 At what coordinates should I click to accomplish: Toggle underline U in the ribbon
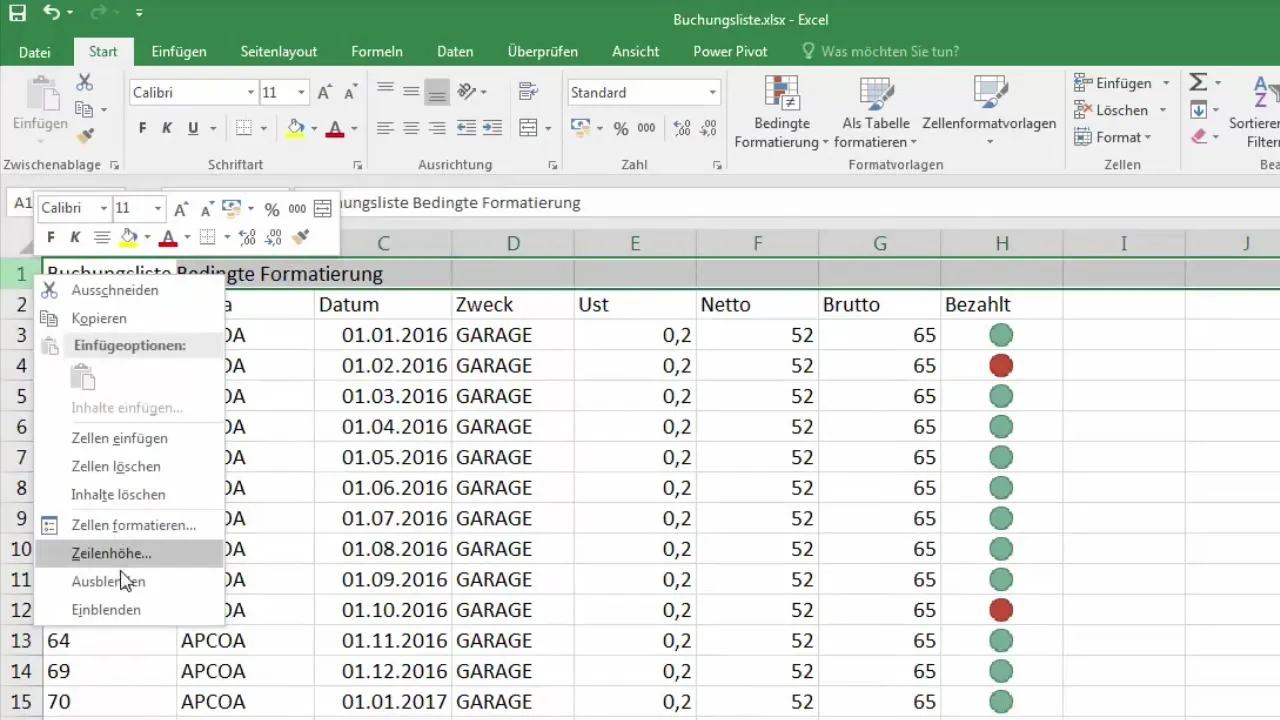(x=192, y=128)
